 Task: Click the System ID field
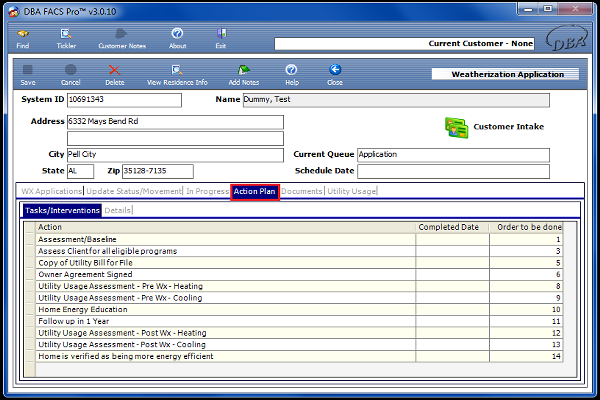pos(124,100)
